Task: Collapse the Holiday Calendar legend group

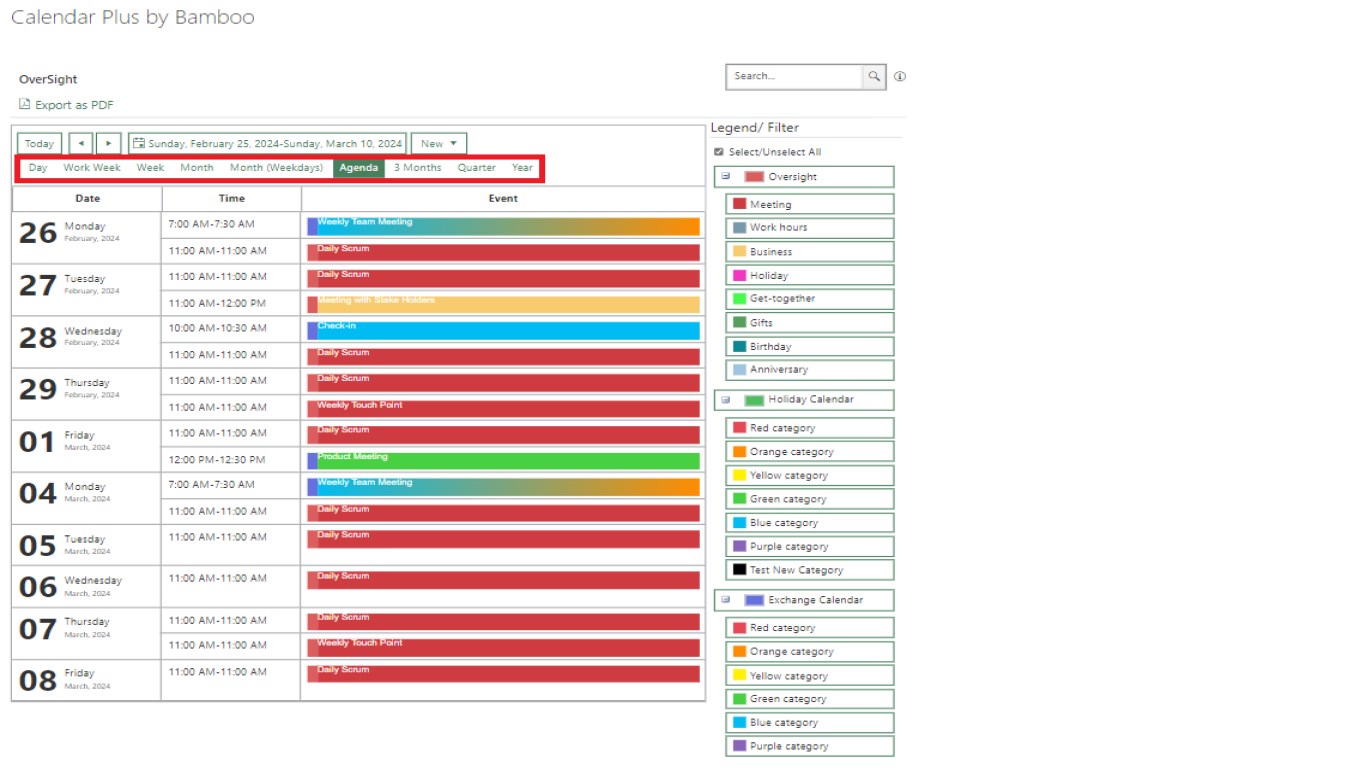Action: (x=725, y=400)
